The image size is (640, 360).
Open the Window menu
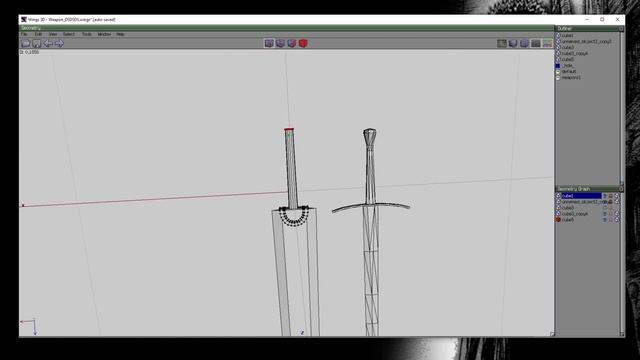(104, 34)
